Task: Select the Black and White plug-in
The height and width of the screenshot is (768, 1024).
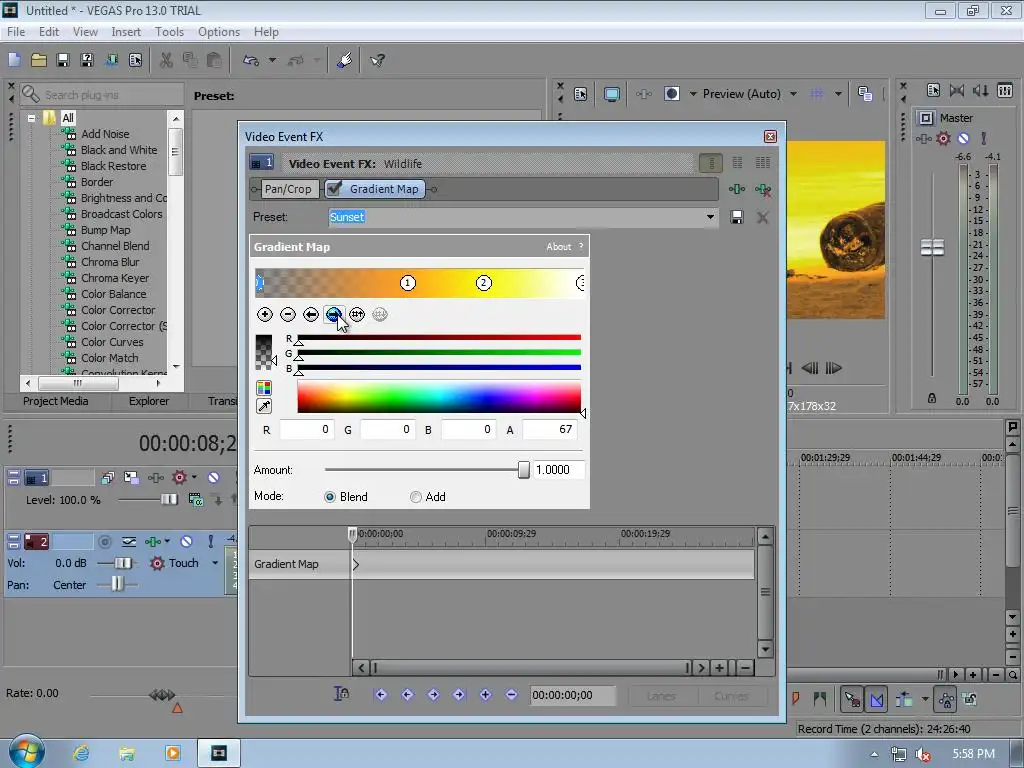Action: click(119, 150)
